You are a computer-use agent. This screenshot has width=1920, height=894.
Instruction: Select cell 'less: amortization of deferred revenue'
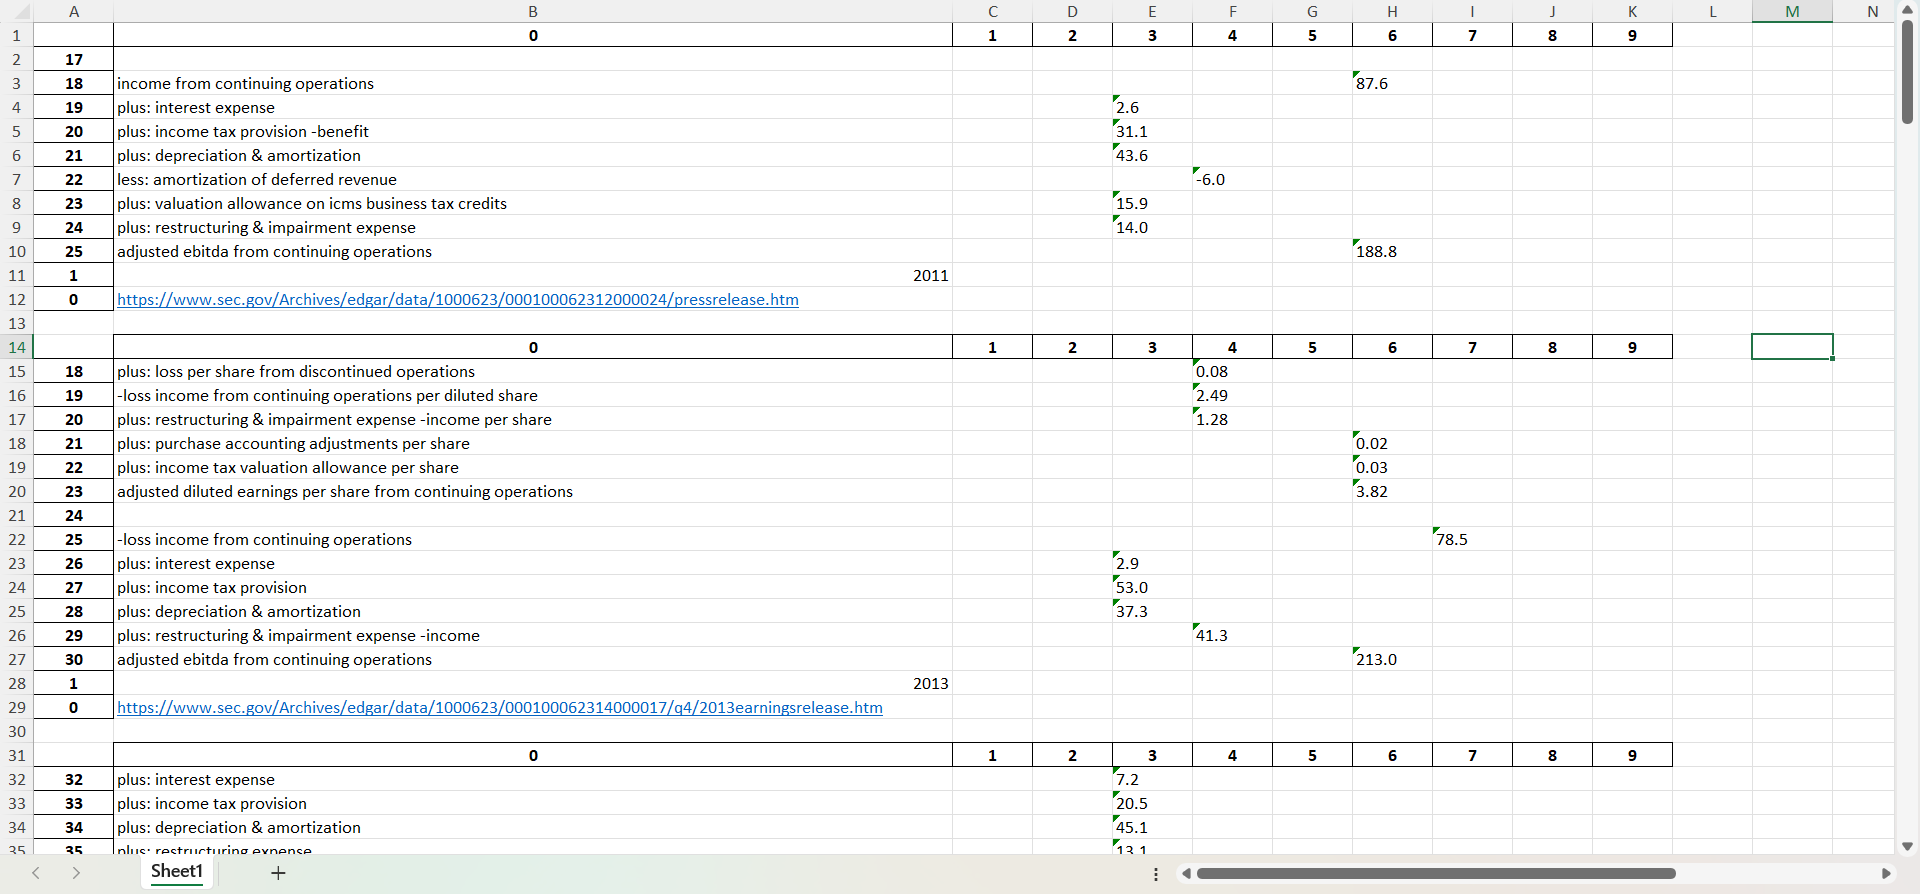point(533,179)
